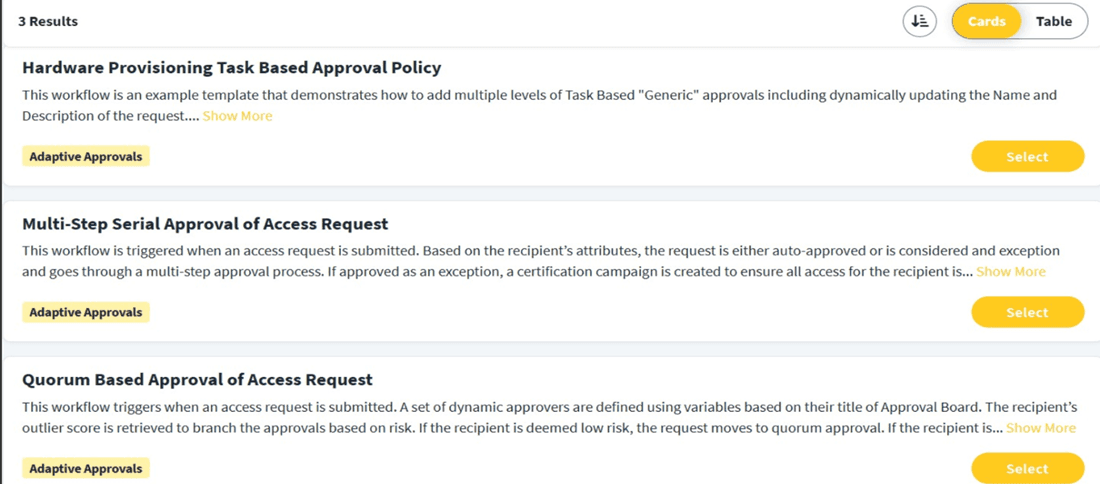Click Adaptive Approvals tag on Multi-Step Serial card
The width and height of the screenshot is (1100, 484).
(86, 312)
